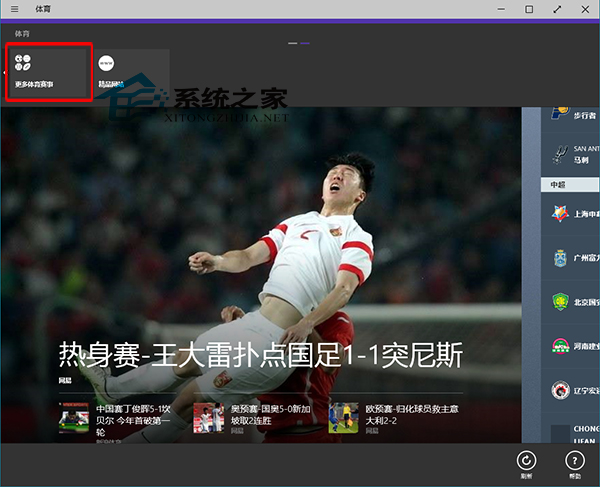Click the 更多体育赛事 sports balls icon
Screen dimensions: 600x487
pyautogui.click(x=23, y=63)
